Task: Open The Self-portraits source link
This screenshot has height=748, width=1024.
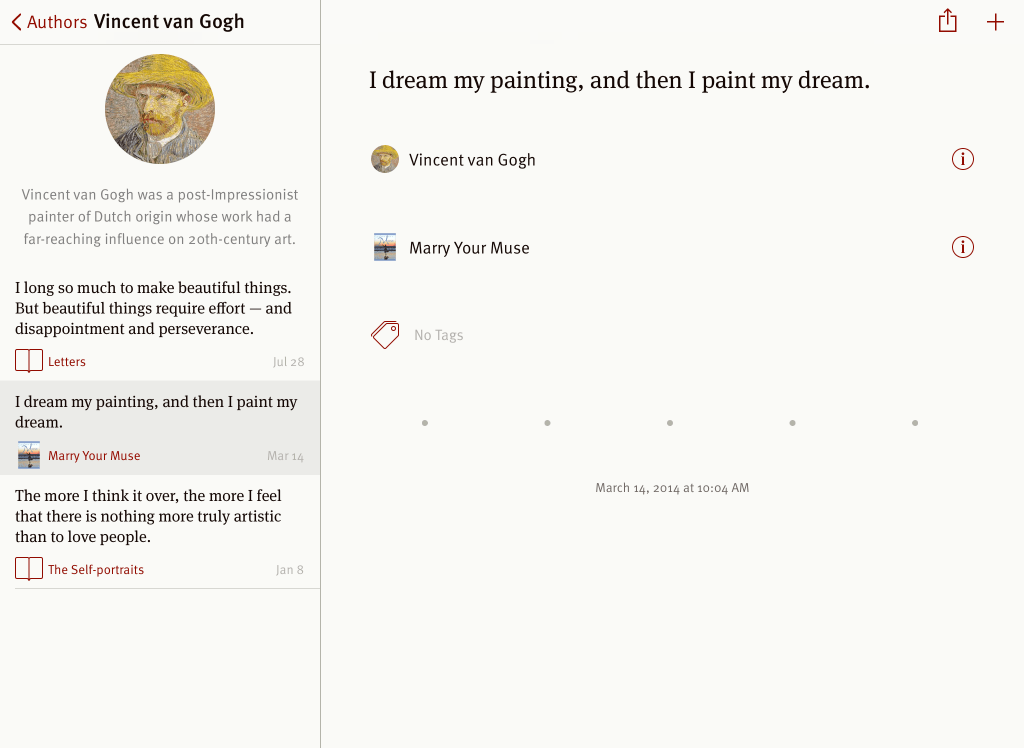Action: 96,570
